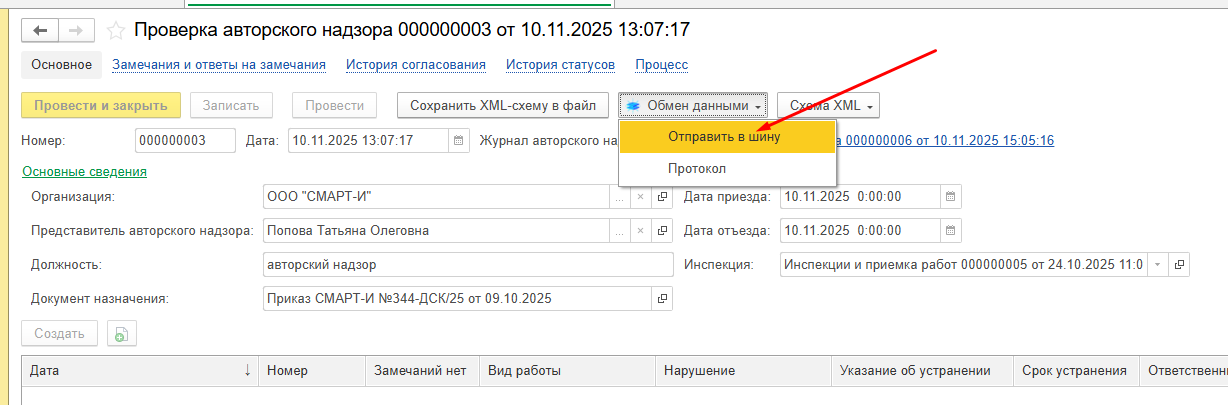Open Документ назначения record card
The height and width of the screenshot is (405, 1228).
662,298
